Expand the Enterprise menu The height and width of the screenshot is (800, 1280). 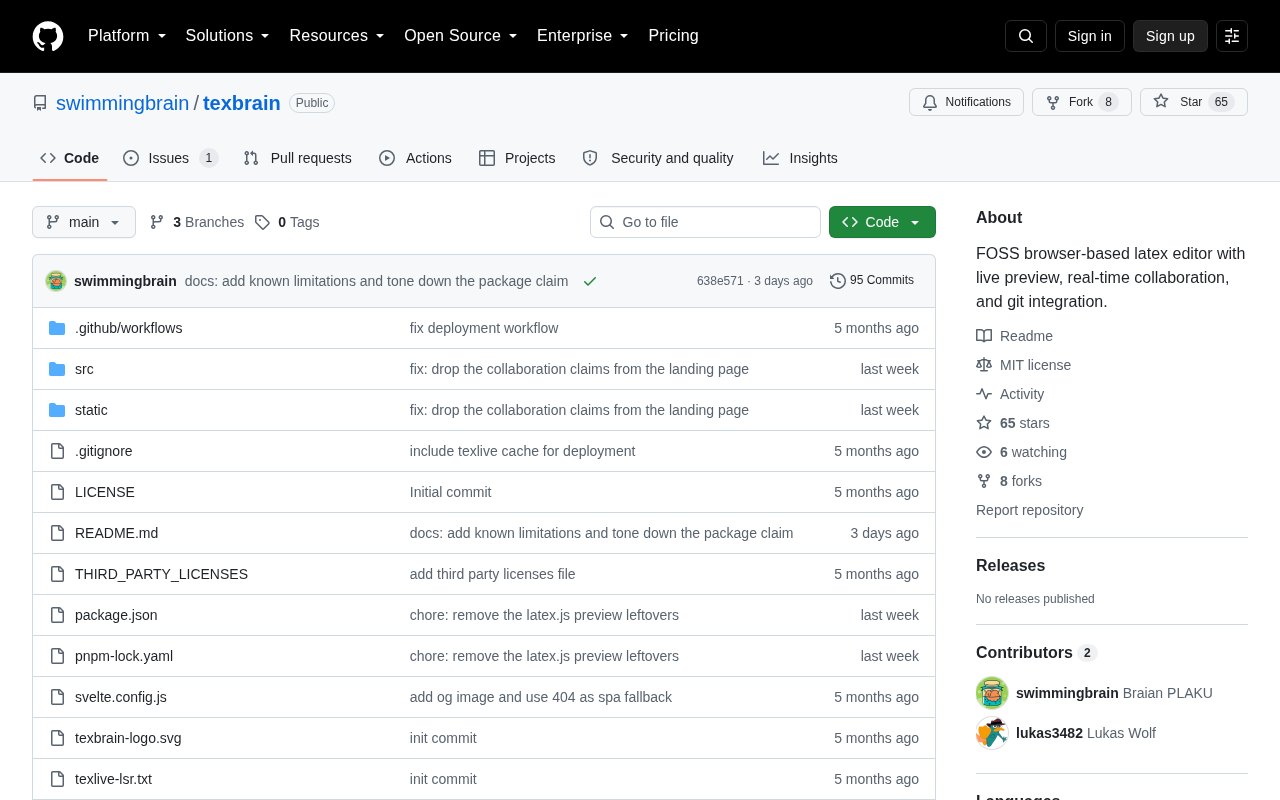tap(583, 36)
